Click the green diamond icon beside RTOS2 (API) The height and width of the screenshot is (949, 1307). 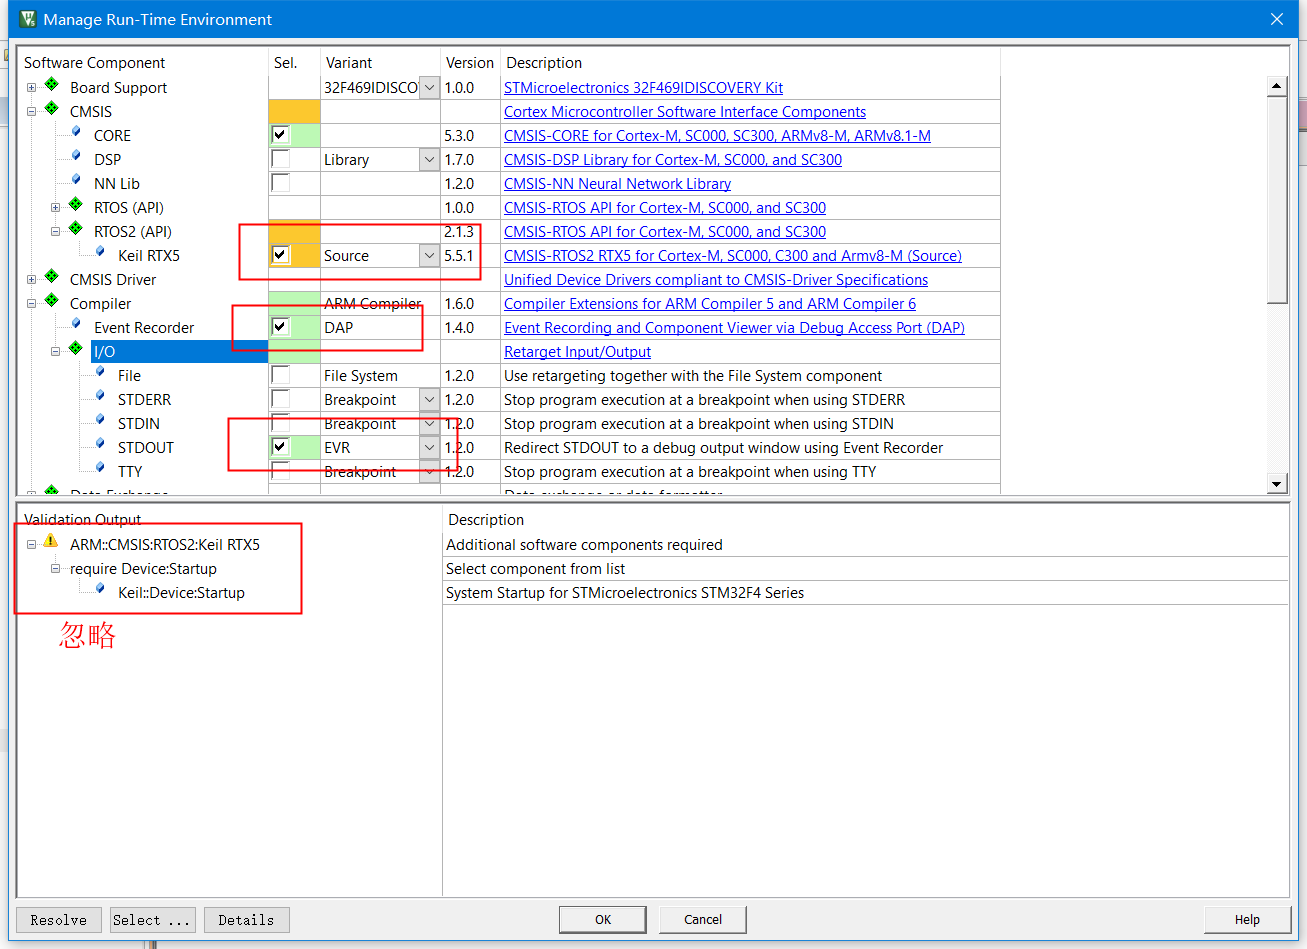click(76, 231)
